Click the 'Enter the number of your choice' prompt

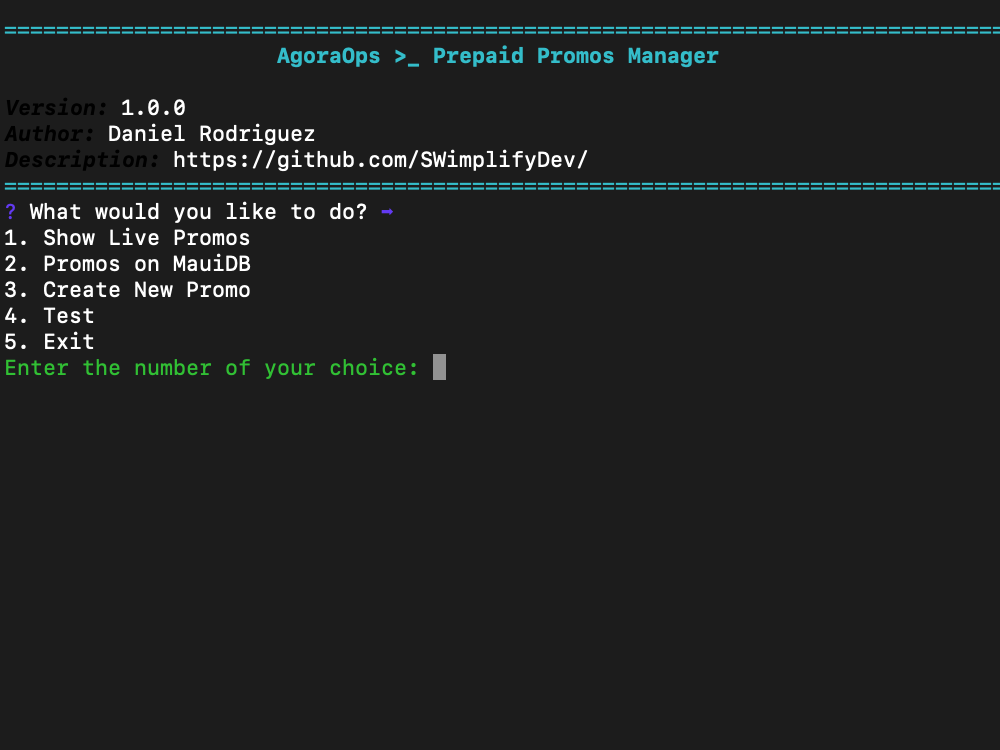(x=211, y=368)
